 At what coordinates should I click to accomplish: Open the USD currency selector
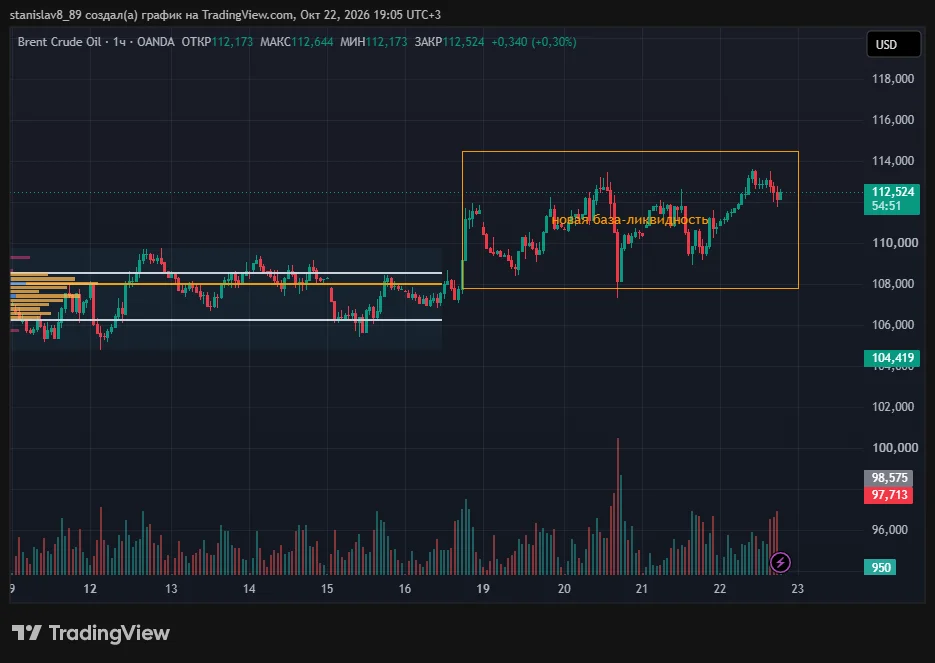pos(893,45)
